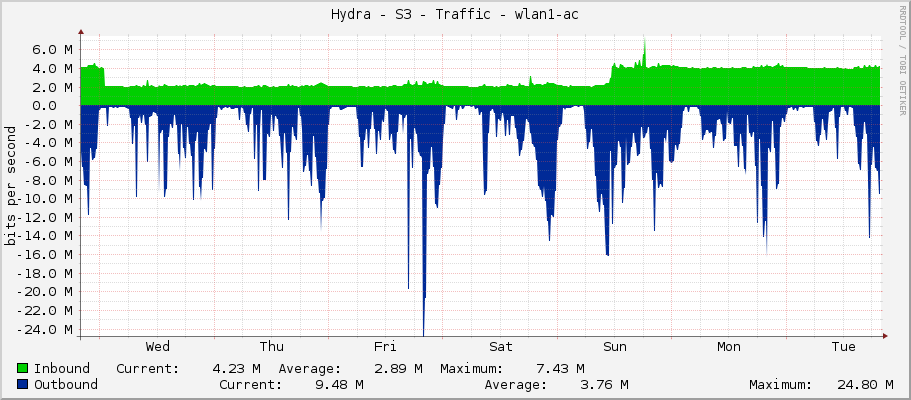Viewport: 911px width, 400px height.
Task: Click the '-16.0 M' y-axis label
Action: [45, 255]
